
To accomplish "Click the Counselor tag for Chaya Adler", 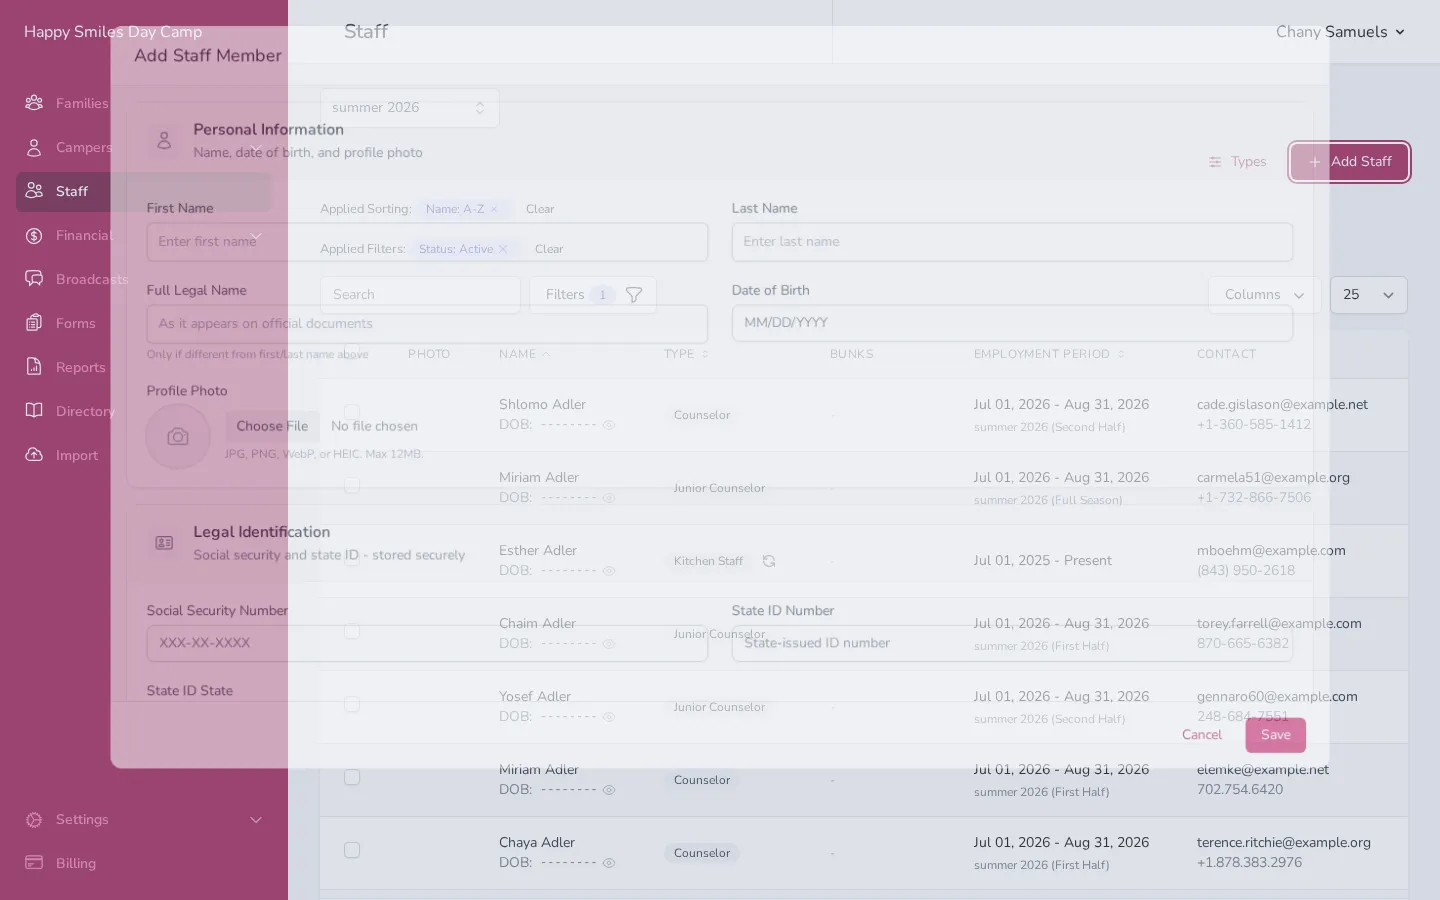I will pos(702,853).
